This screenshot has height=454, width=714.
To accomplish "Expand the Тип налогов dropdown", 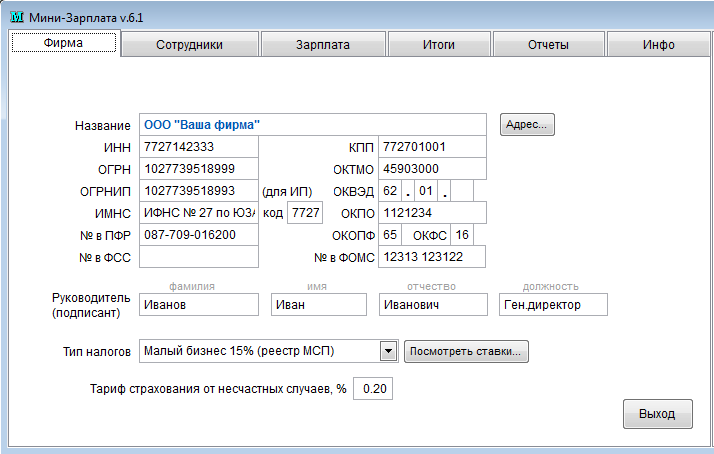I will 389,351.
